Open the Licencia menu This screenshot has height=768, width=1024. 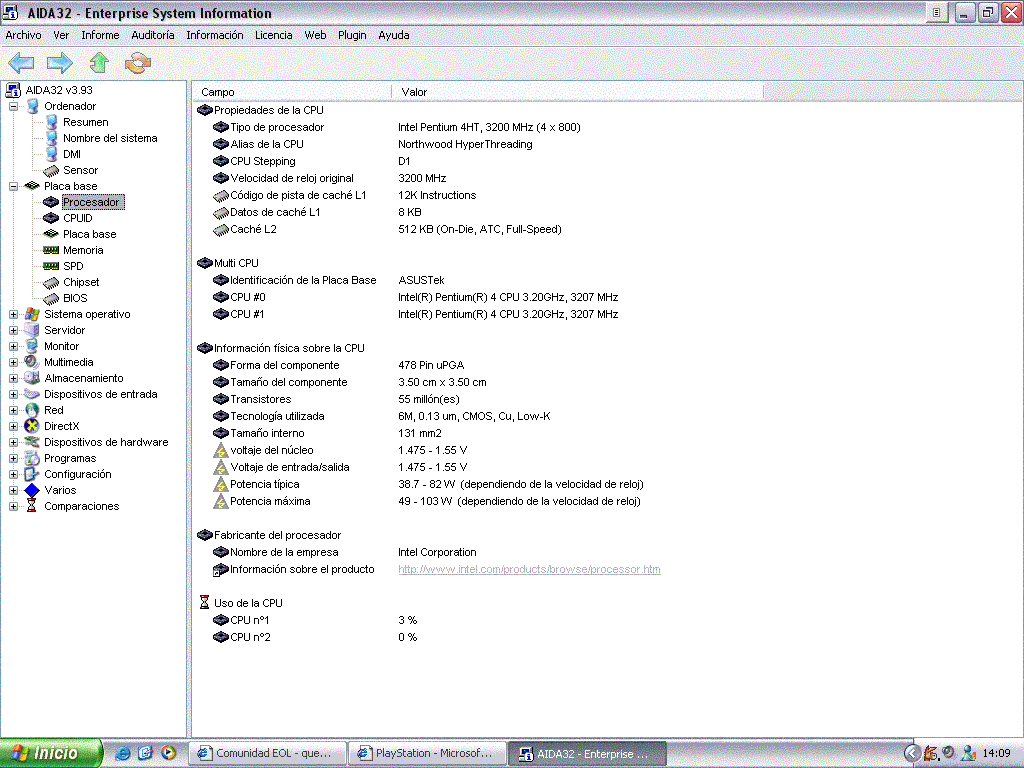[274, 35]
